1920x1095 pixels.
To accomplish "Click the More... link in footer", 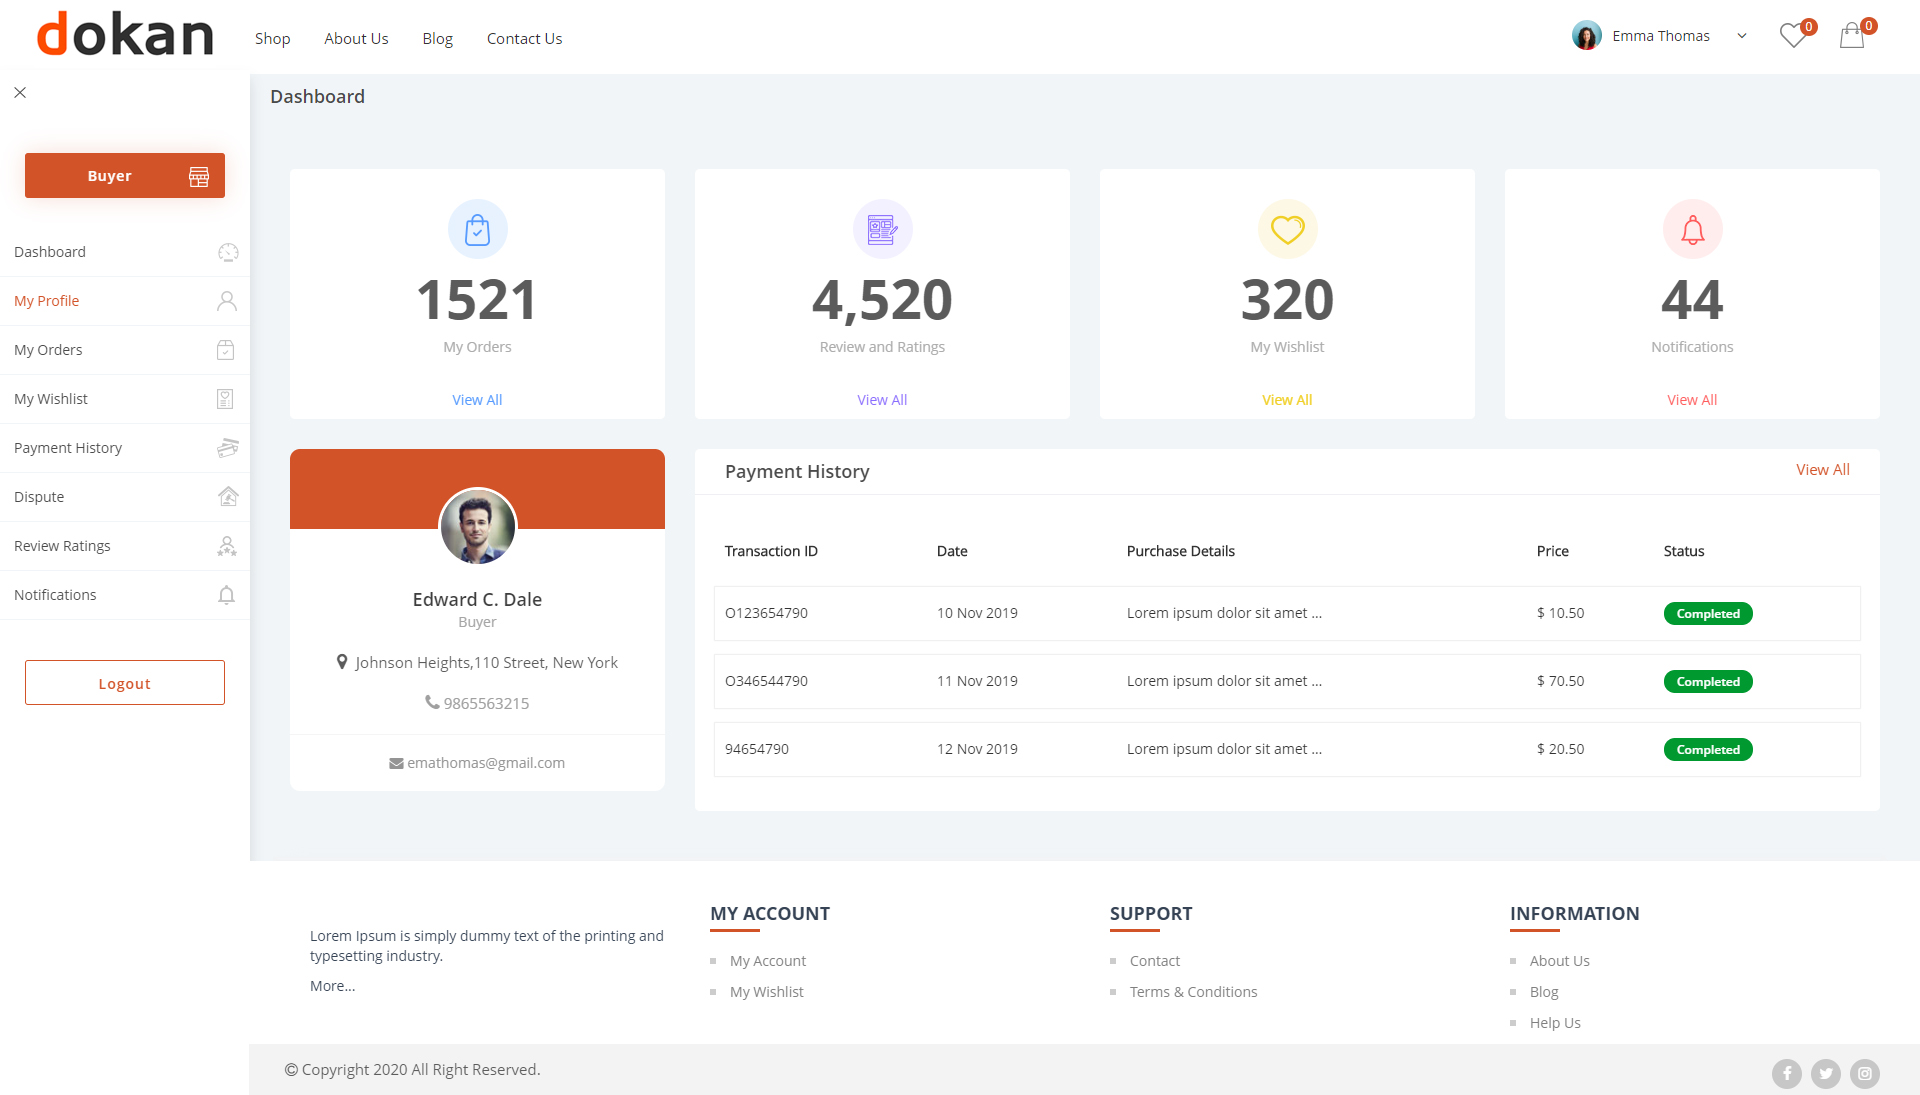I will (333, 986).
